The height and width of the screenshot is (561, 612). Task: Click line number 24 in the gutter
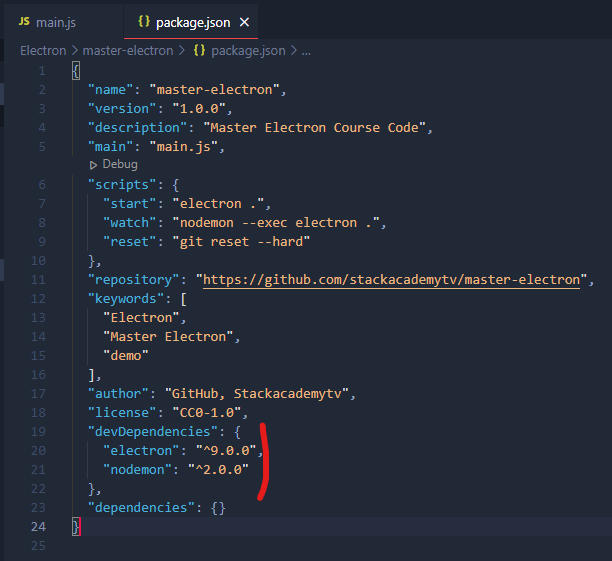point(38,527)
